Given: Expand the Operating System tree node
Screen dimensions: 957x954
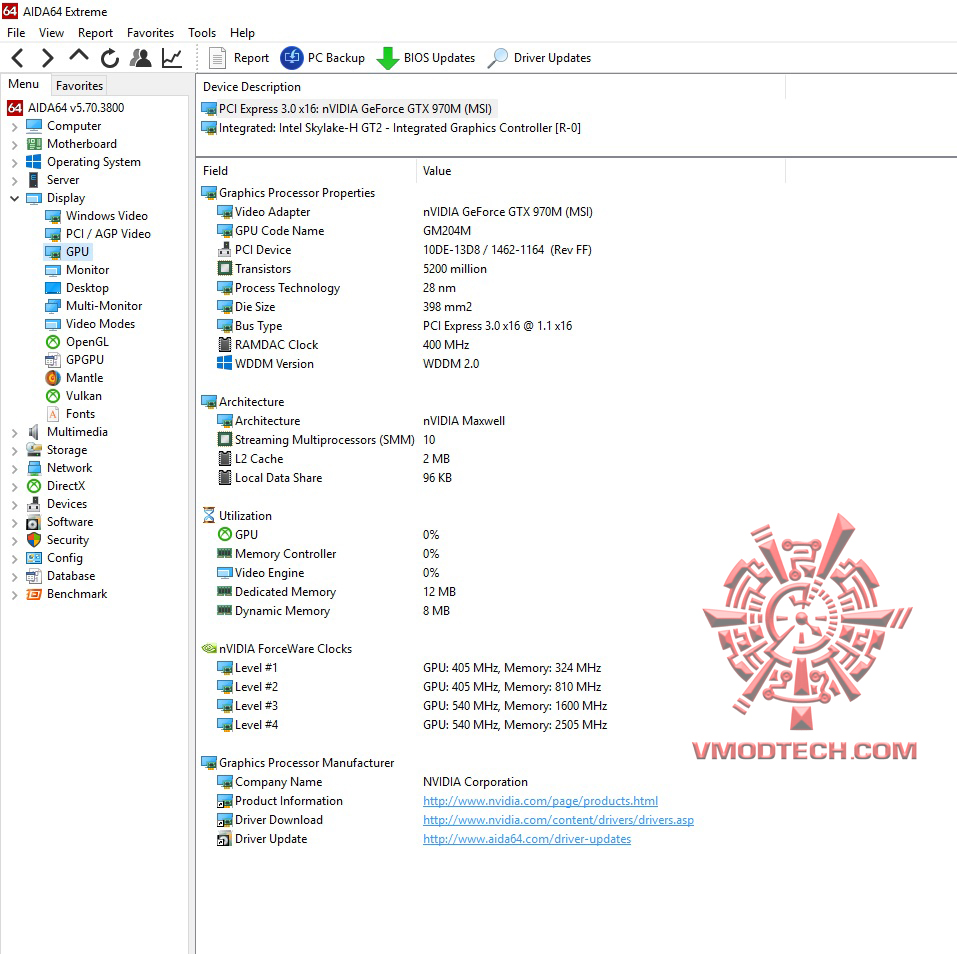Looking at the screenshot, I should point(15,163).
